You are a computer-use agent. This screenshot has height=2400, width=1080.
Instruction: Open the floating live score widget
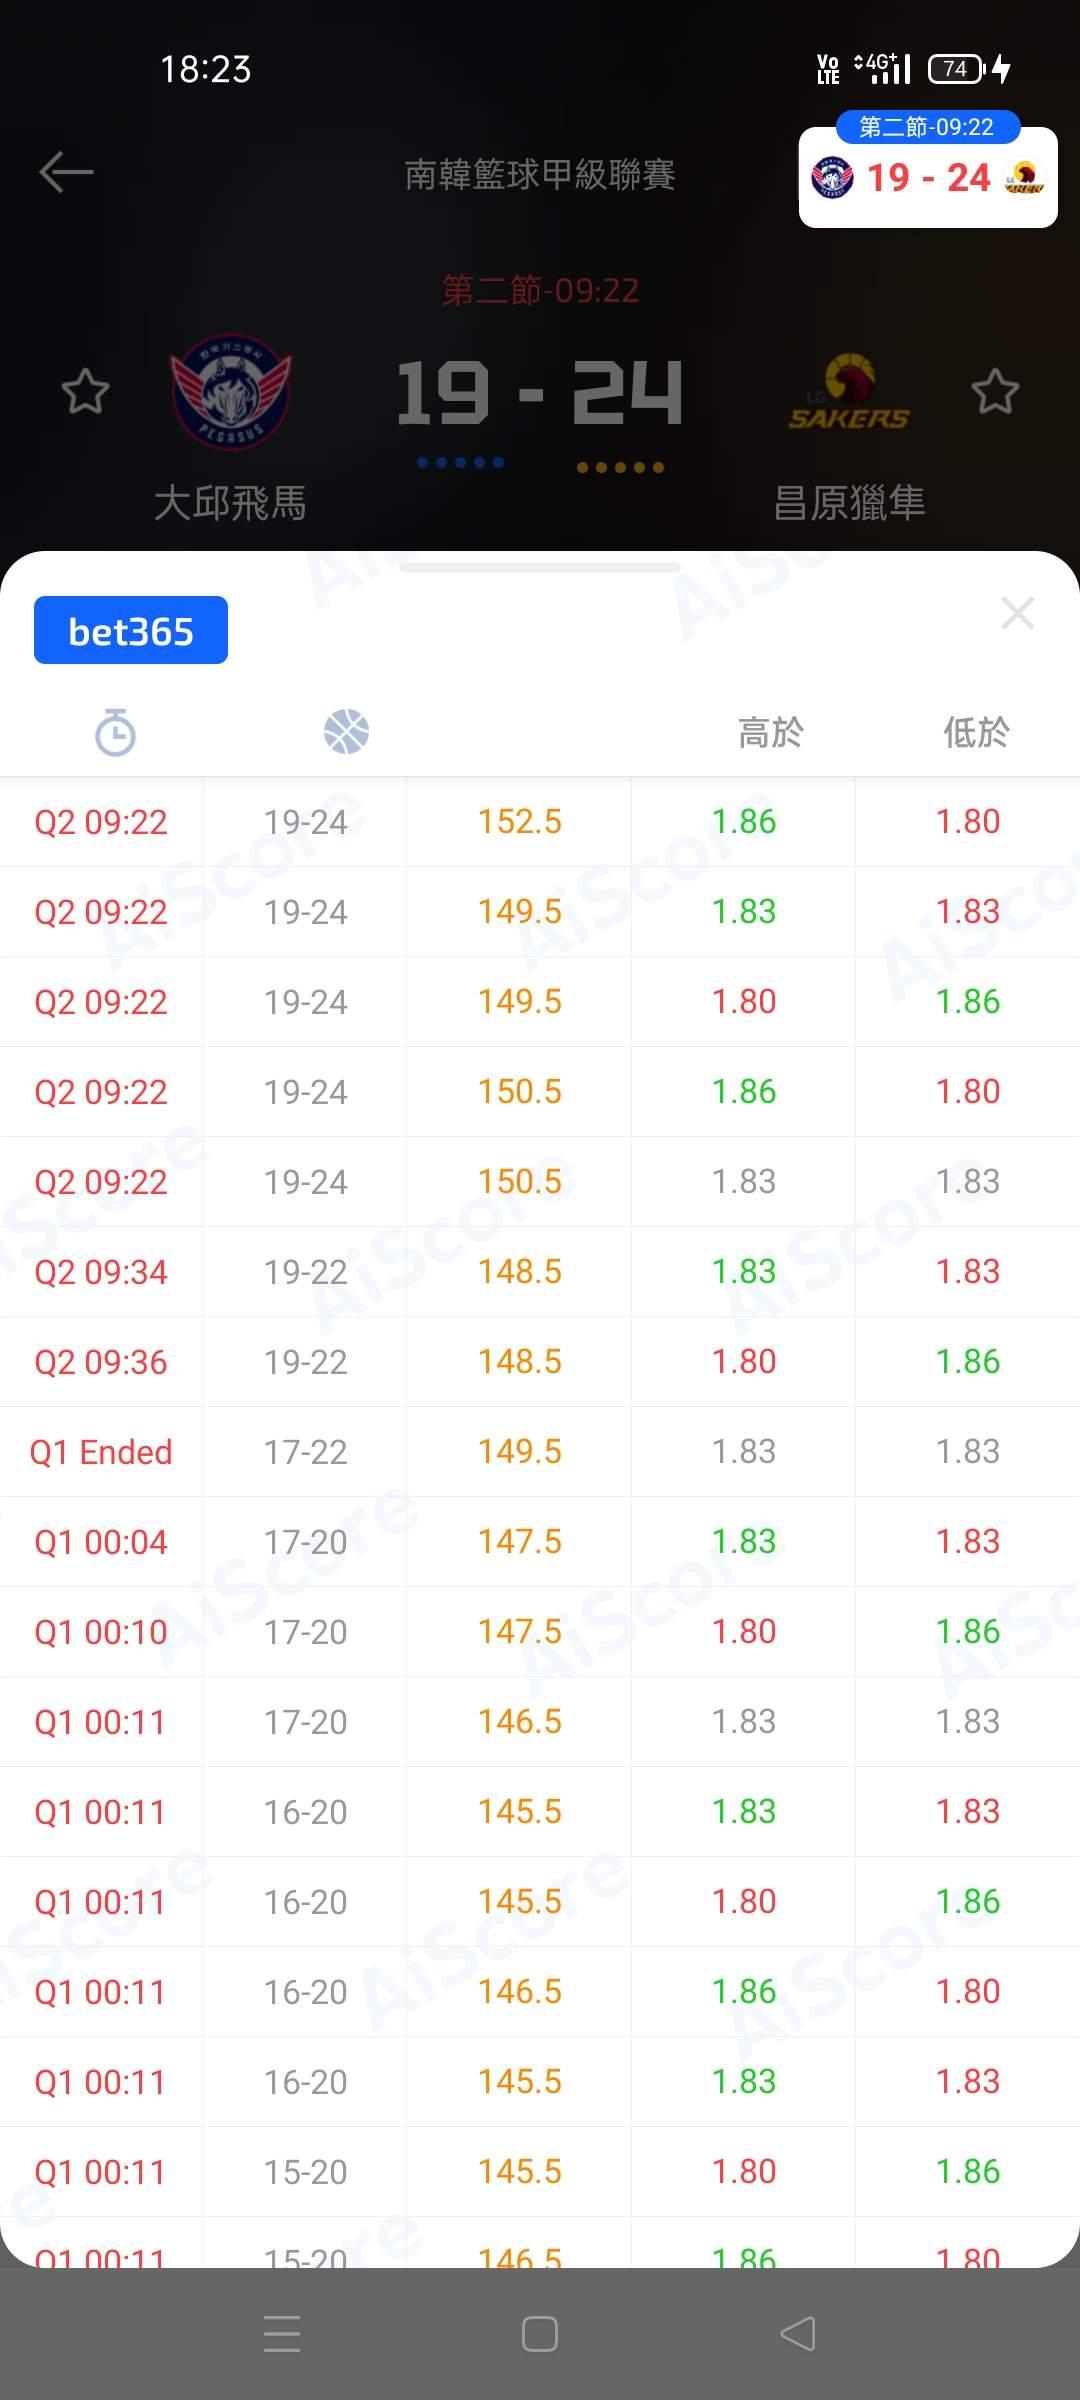coord(928,178)
